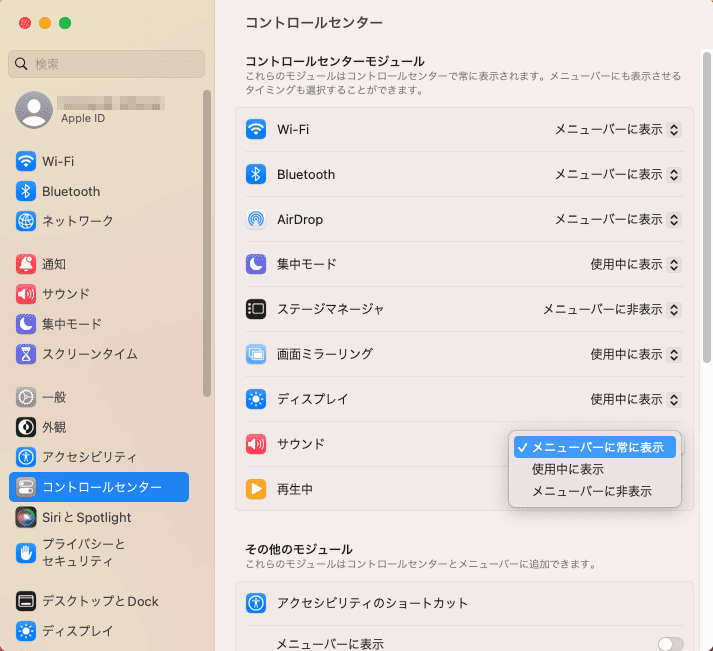The width and height of the screenshot is (713, 651).
Task: Select ネットワーク in the sidebar
Action: tap(99, 221)
